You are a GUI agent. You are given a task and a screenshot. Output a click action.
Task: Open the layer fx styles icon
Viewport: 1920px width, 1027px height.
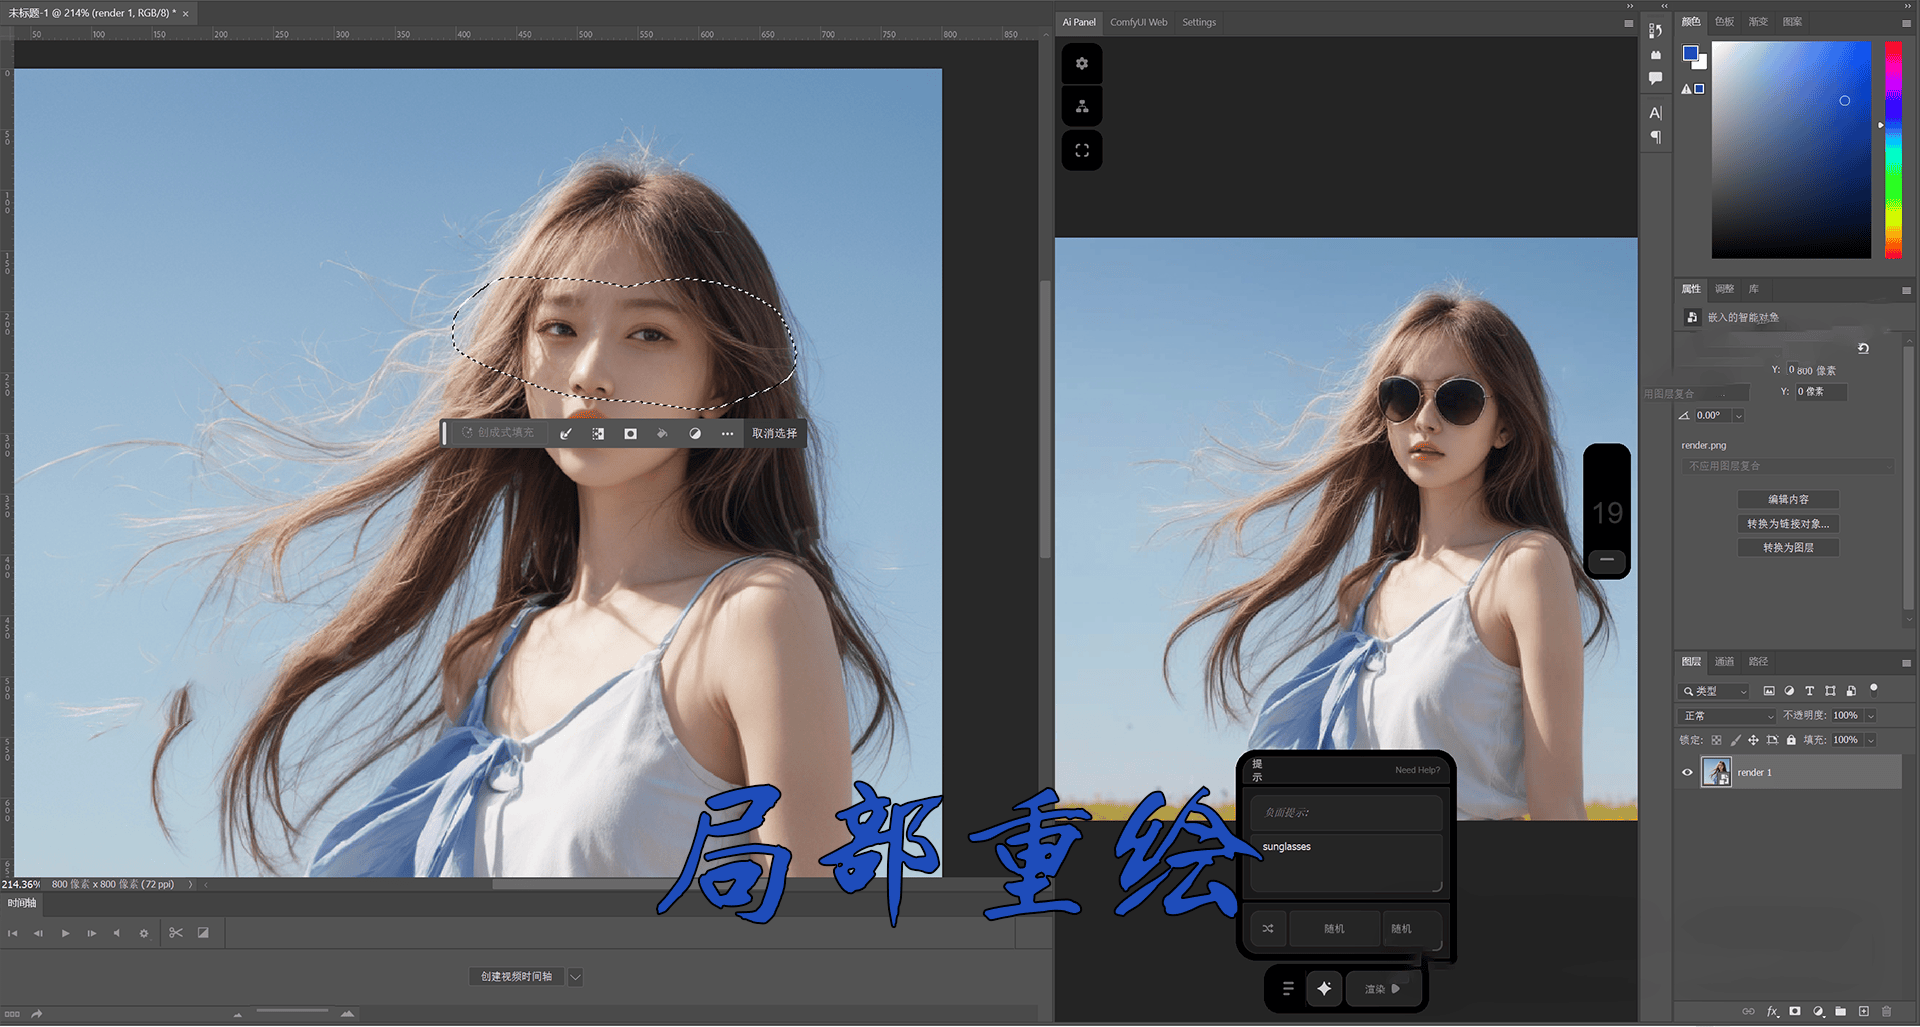1772,1011
